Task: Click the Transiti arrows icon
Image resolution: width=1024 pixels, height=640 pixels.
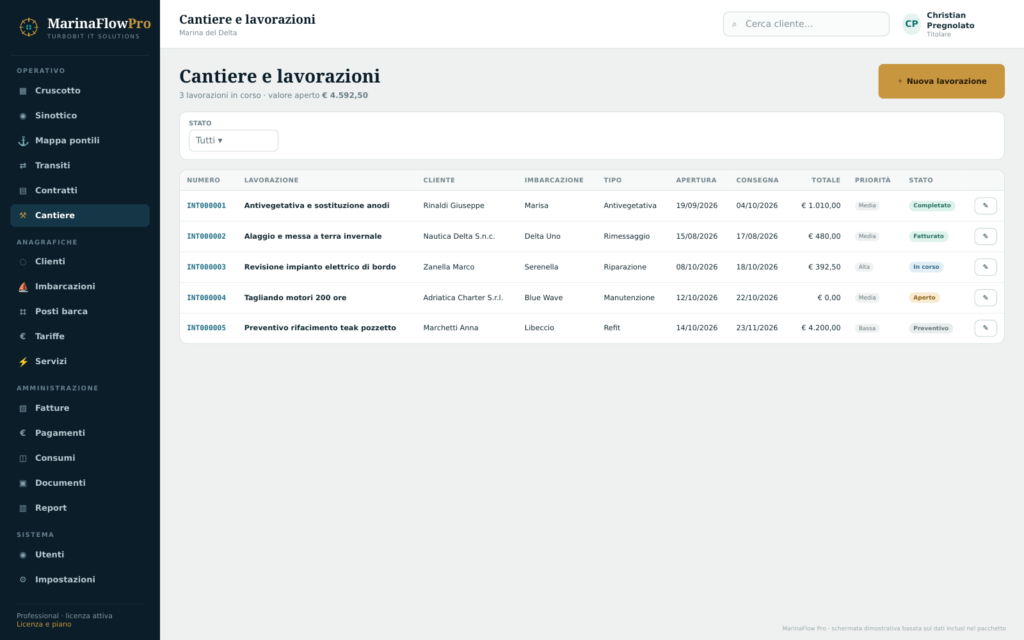Action: pos(23,166)
